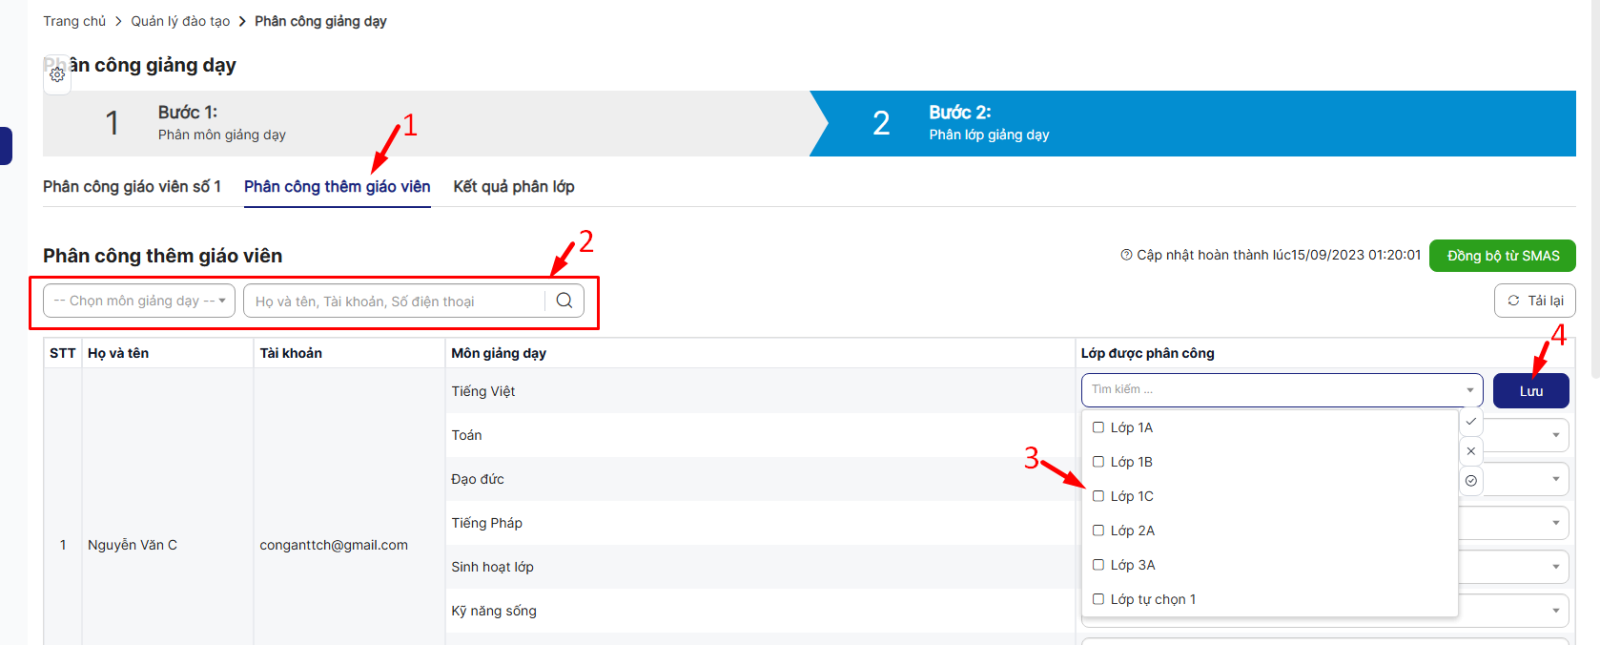Click the help icon before 'Cập nhật hoàn thành'
The height and width of the screenshot is (645, 1600).
tap(1126, 255)
